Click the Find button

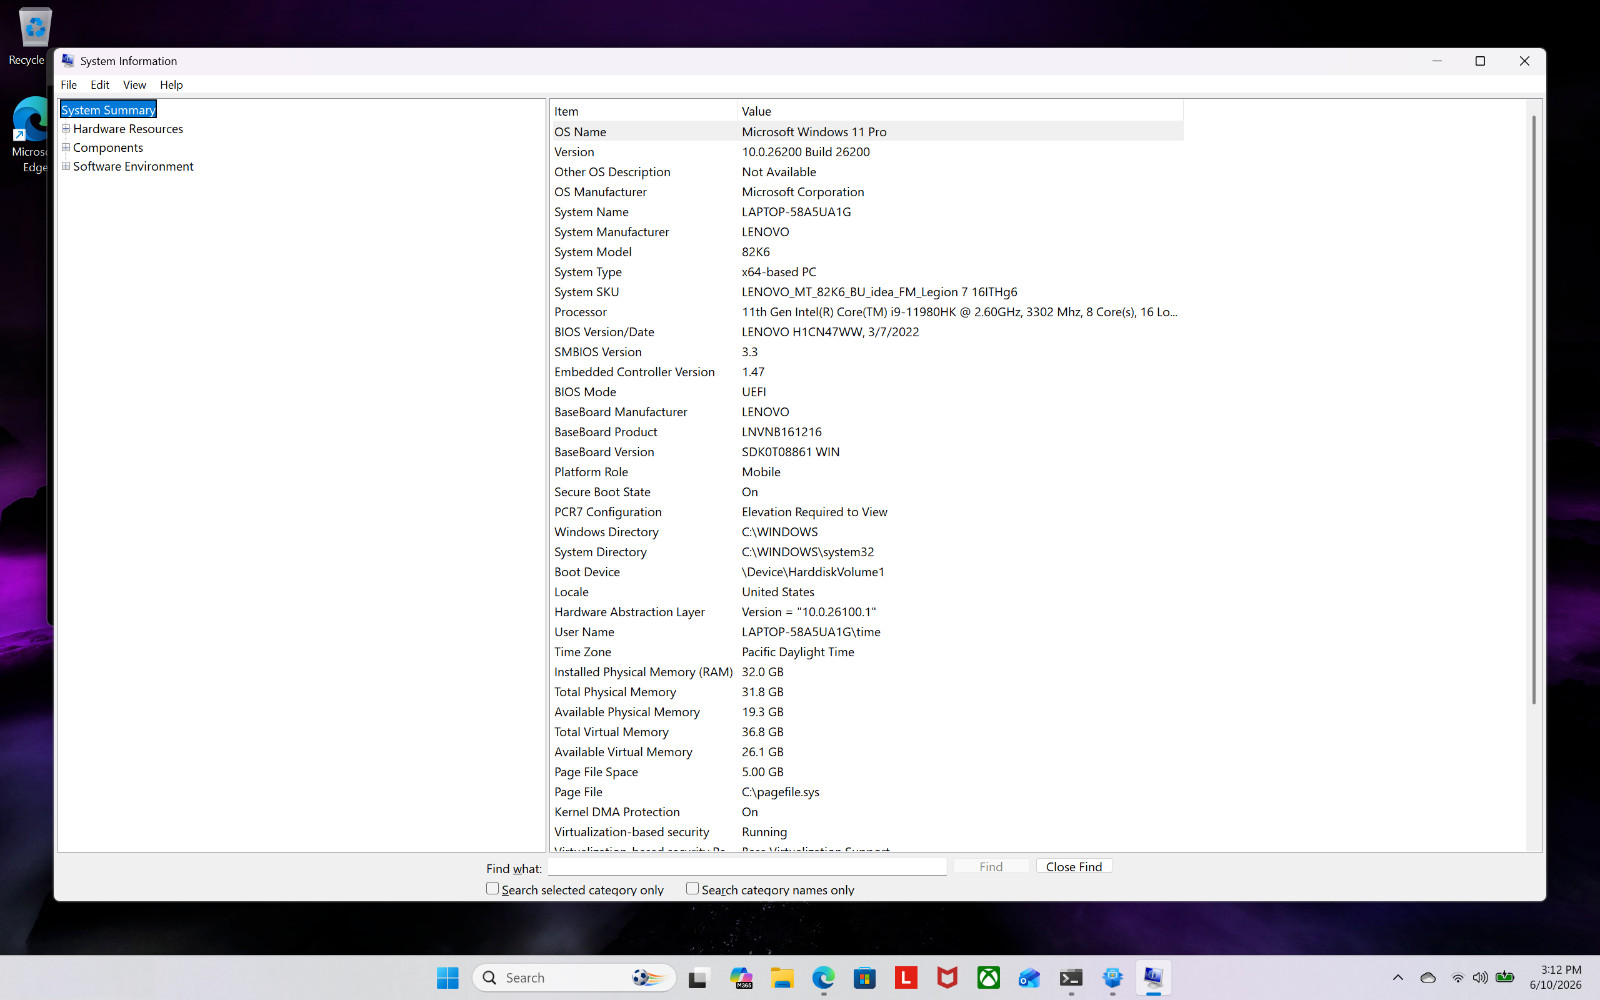(991, 867)
